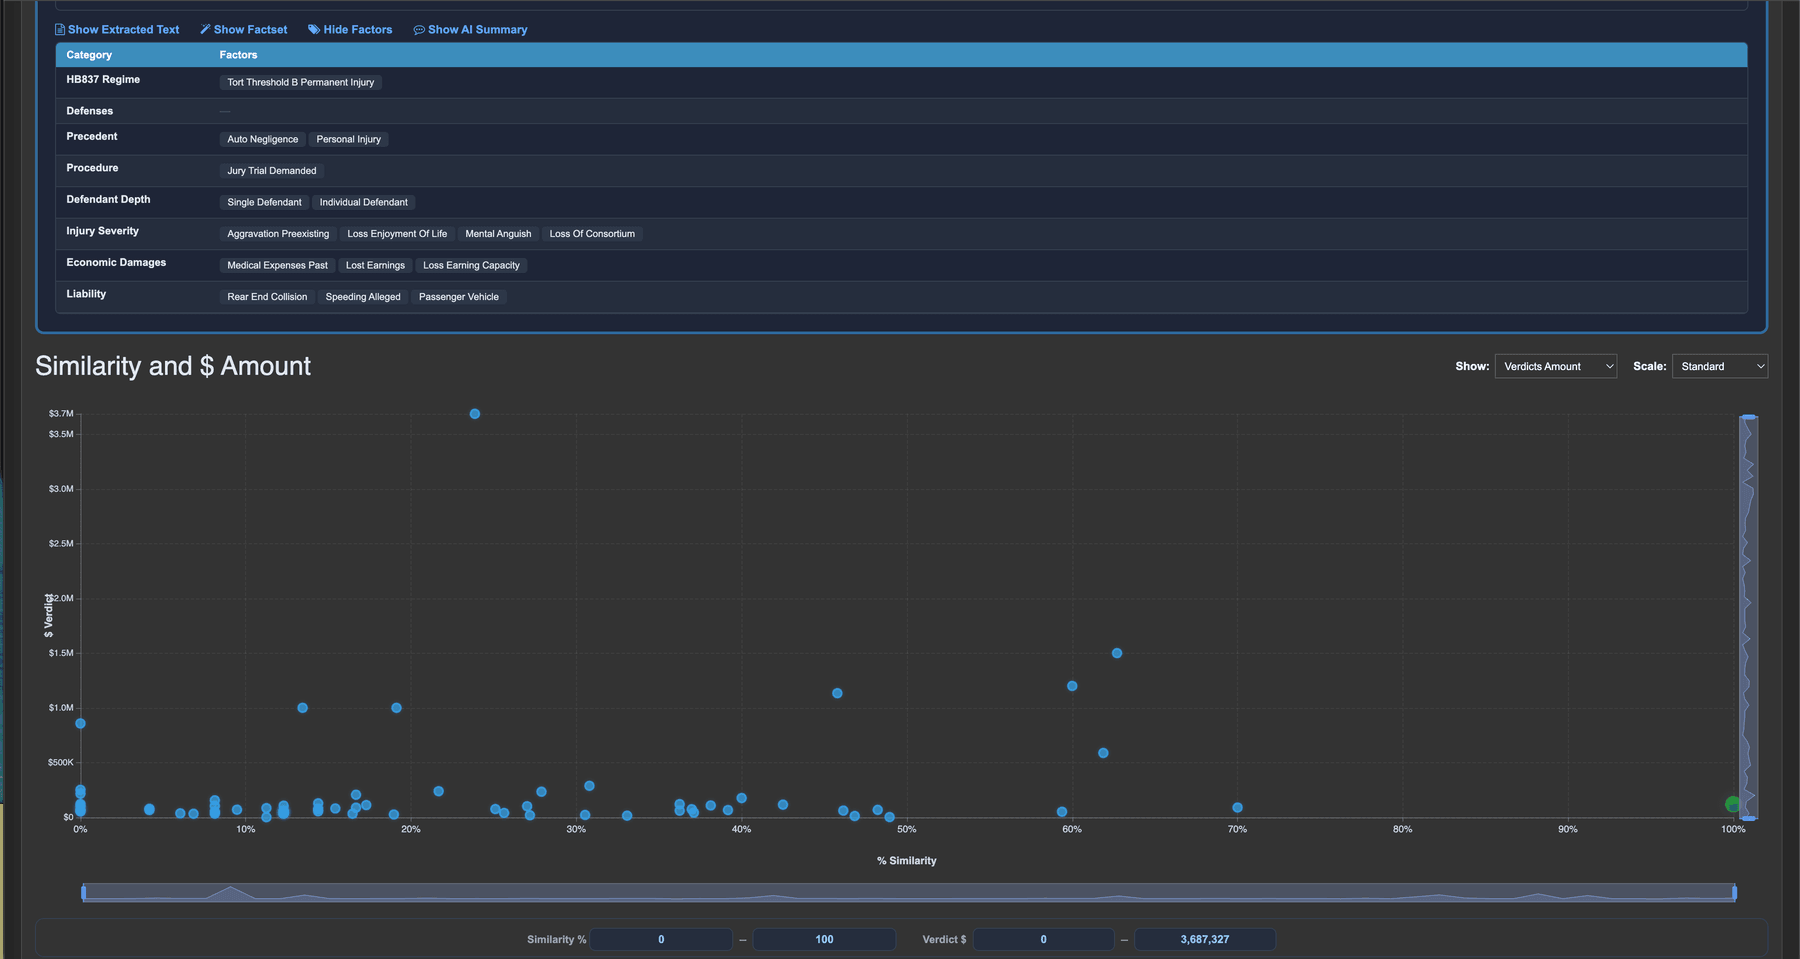Click the Verdict $ maximum input 3,687,327
Image resolution: width=1800 pixels, height=959 pixels.
coord(1205,940)
